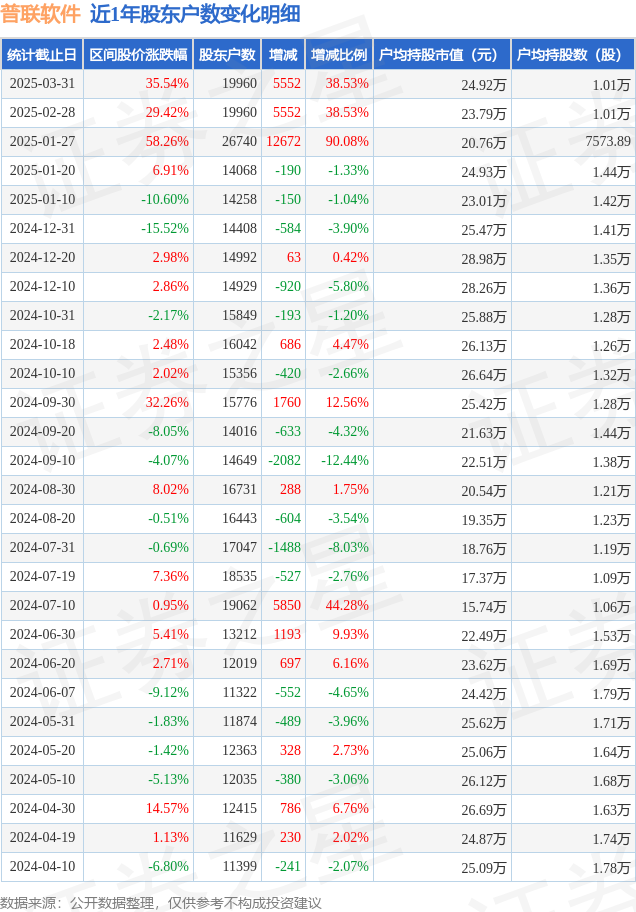Click the 增减 column header
636x912 pixels.
pyautogui.click(x=283, y=55)
